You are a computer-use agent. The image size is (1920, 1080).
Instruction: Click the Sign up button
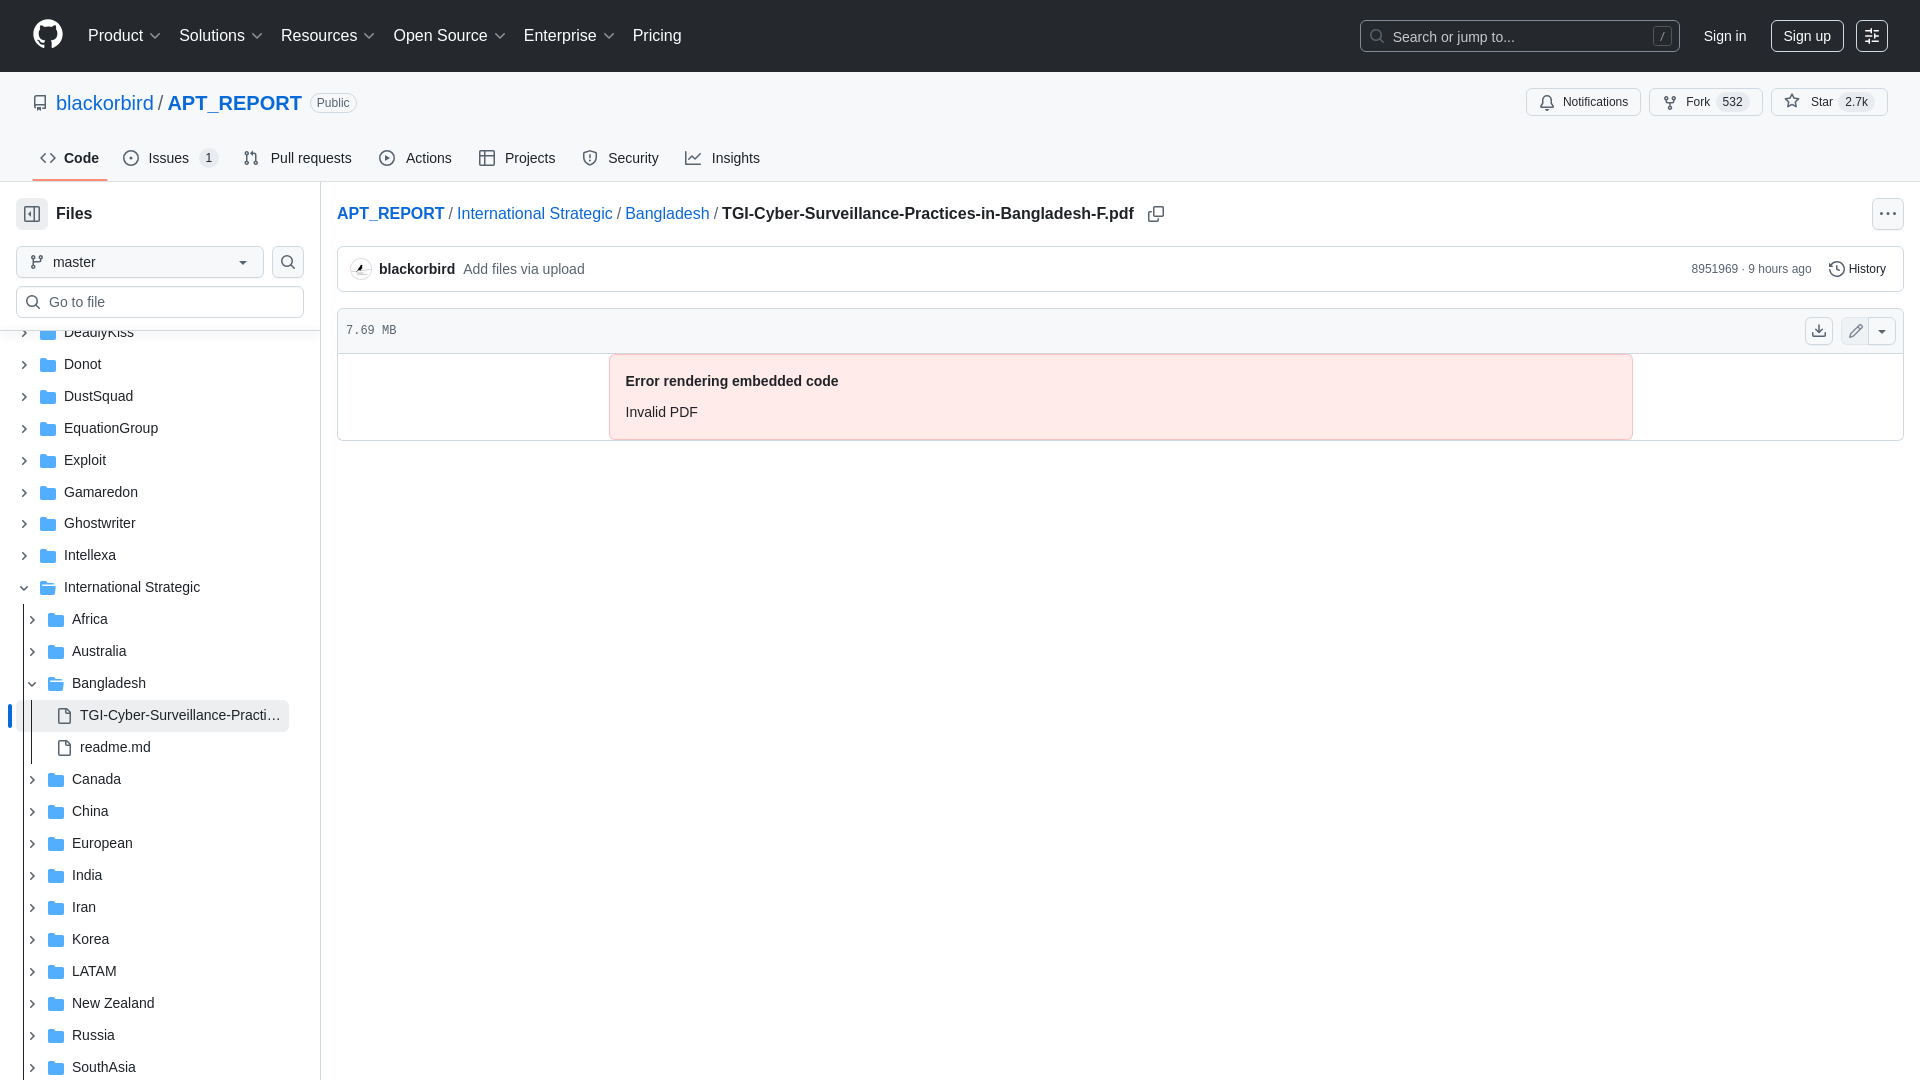click(1807, 36)
